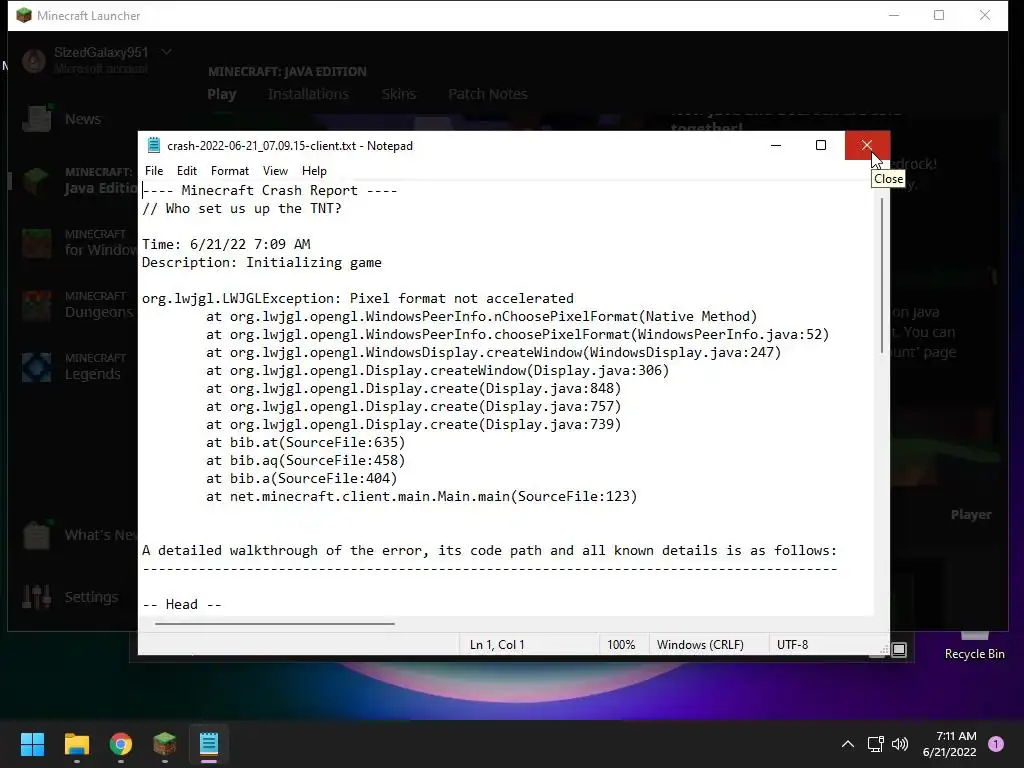Close the Notepad crash report window
Image resolution: width=1024 pixels, height=768 pixels.
pos(867,145)
